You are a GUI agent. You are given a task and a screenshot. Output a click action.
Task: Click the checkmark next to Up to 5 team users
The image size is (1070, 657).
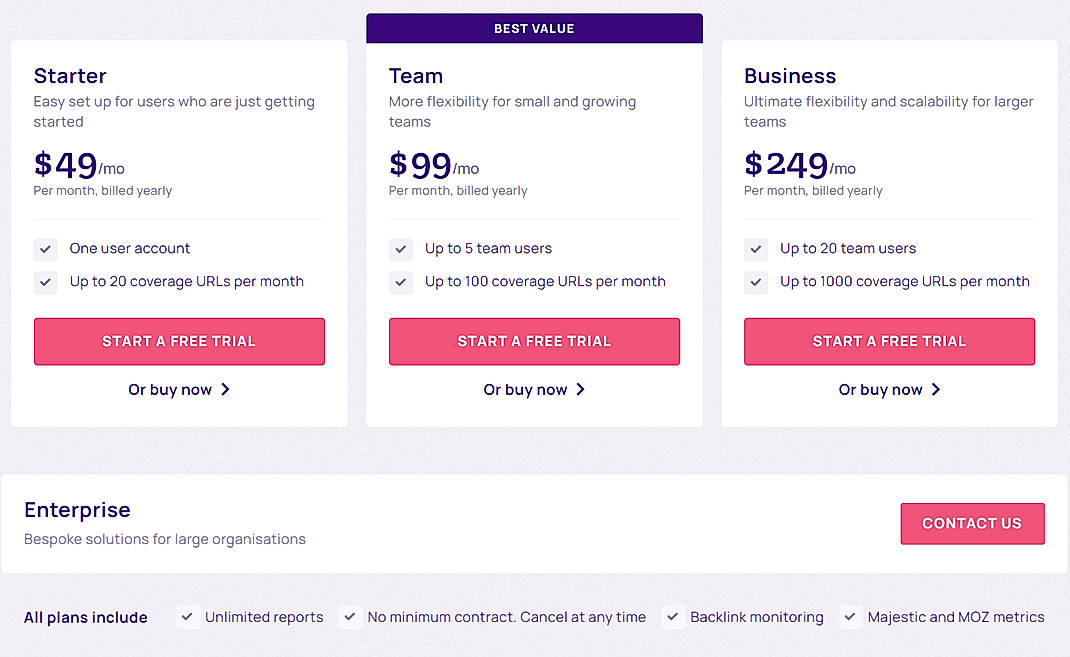400,248
